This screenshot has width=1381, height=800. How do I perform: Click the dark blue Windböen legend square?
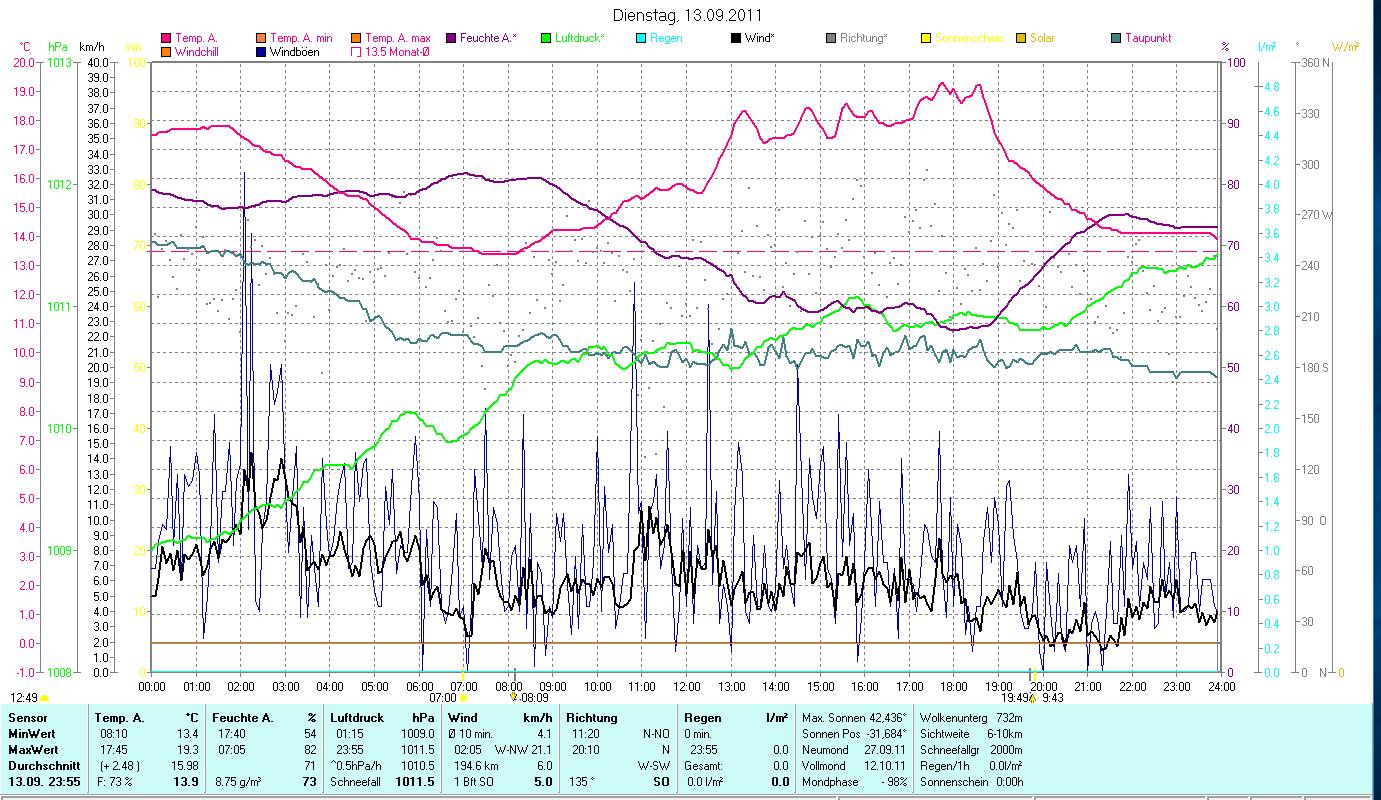pos(261,51)
